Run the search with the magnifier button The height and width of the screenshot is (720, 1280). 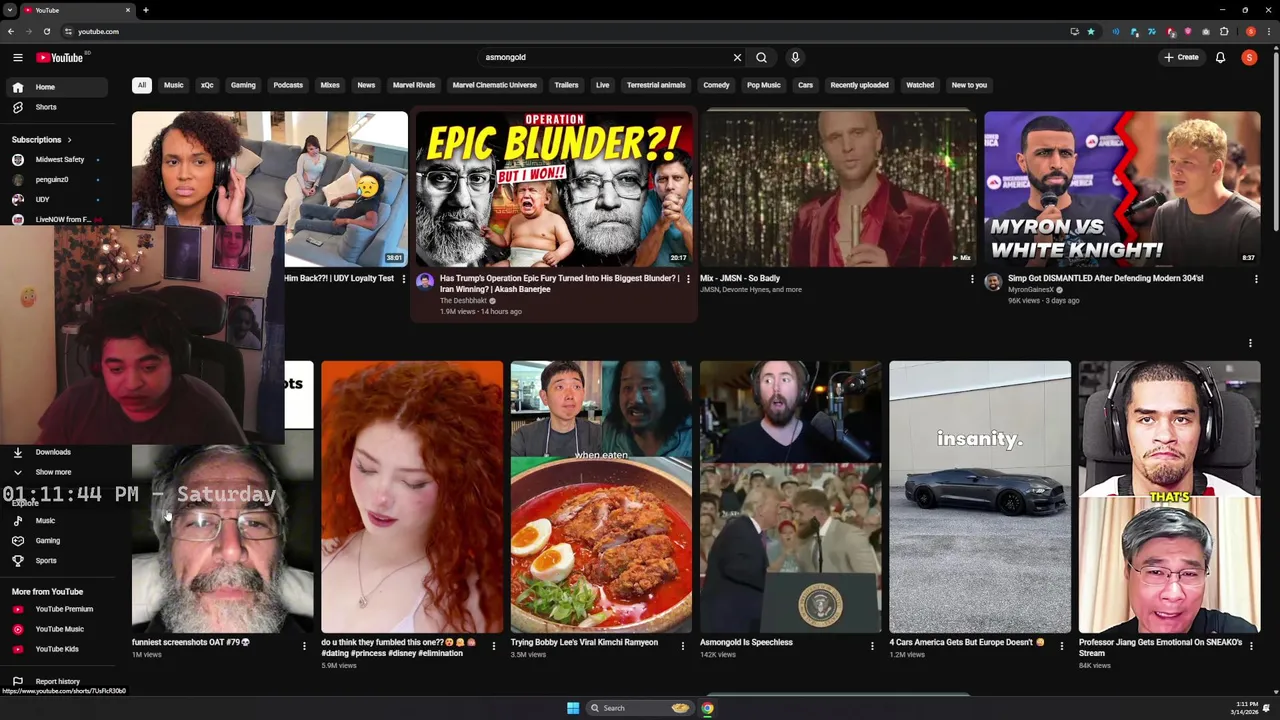[x=761, y=58]
